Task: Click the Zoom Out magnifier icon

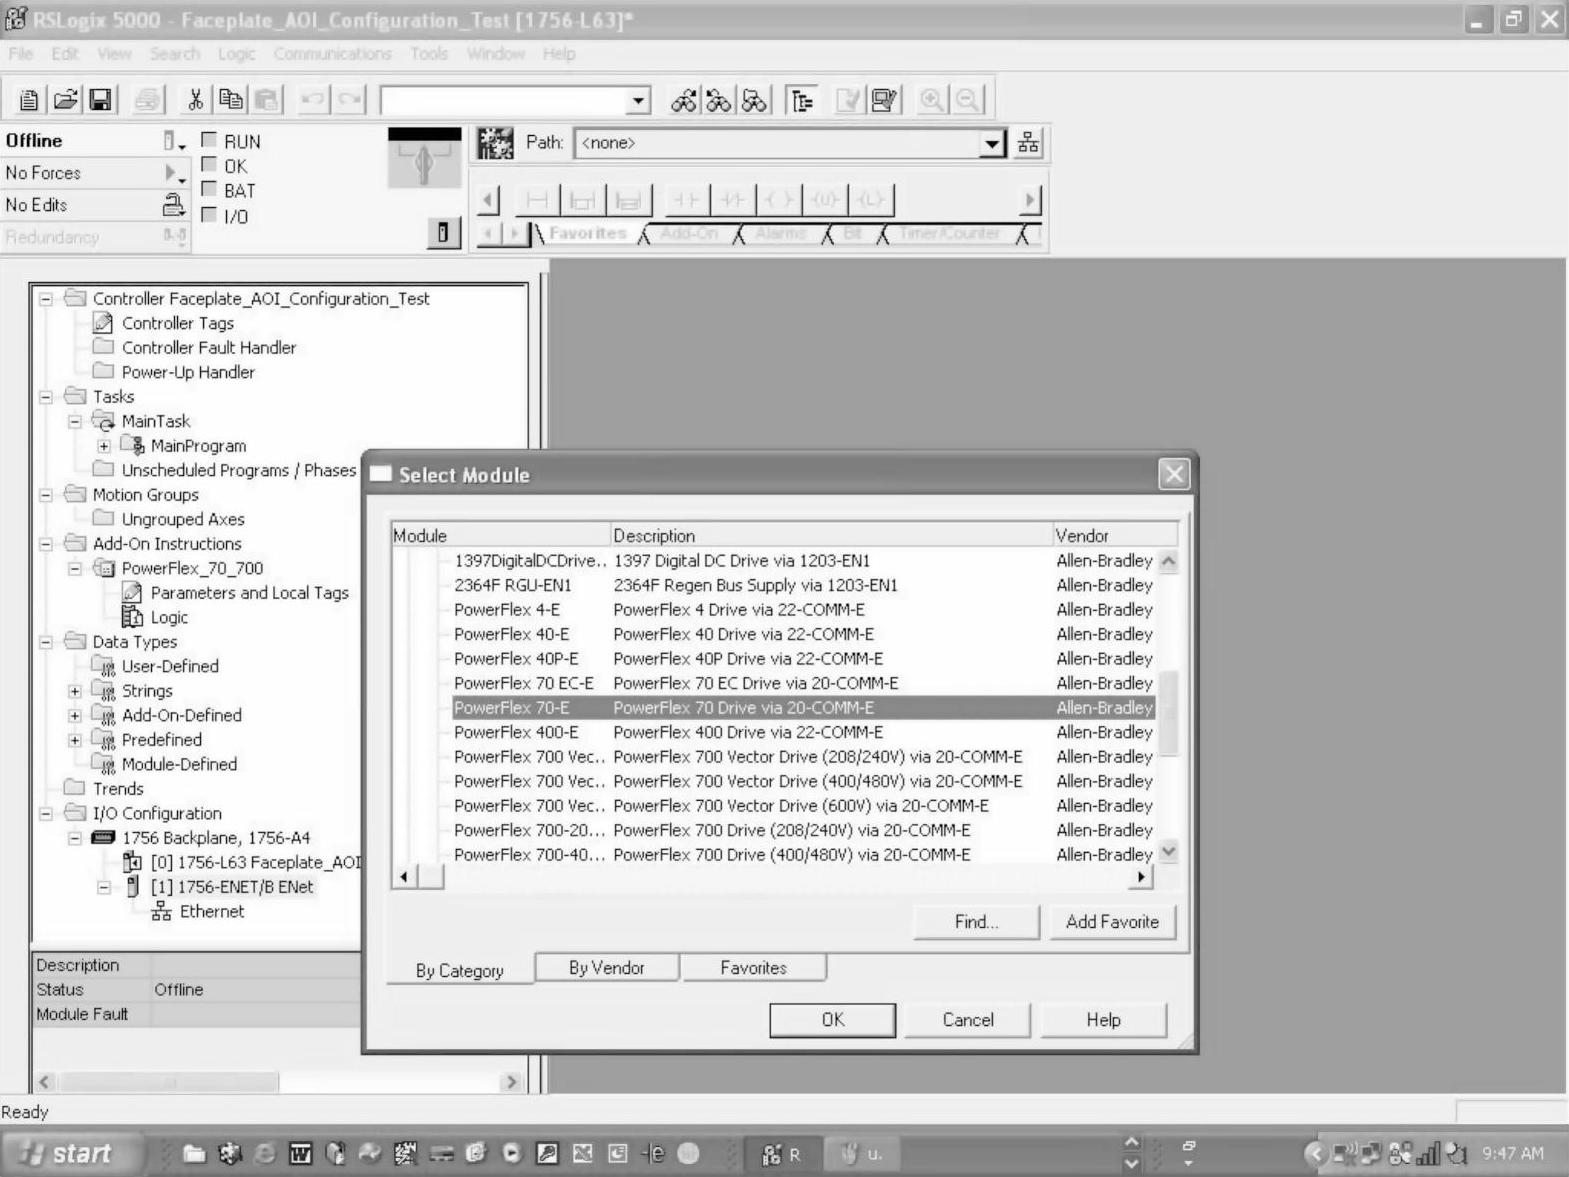Action: (967, 100)
